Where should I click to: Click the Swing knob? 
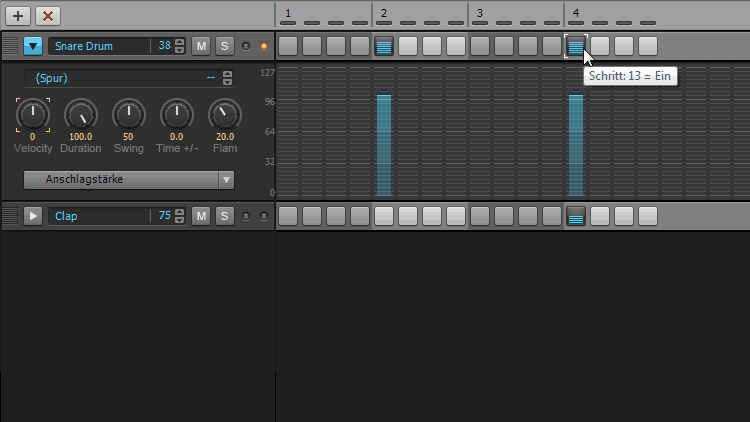point(128,115)
